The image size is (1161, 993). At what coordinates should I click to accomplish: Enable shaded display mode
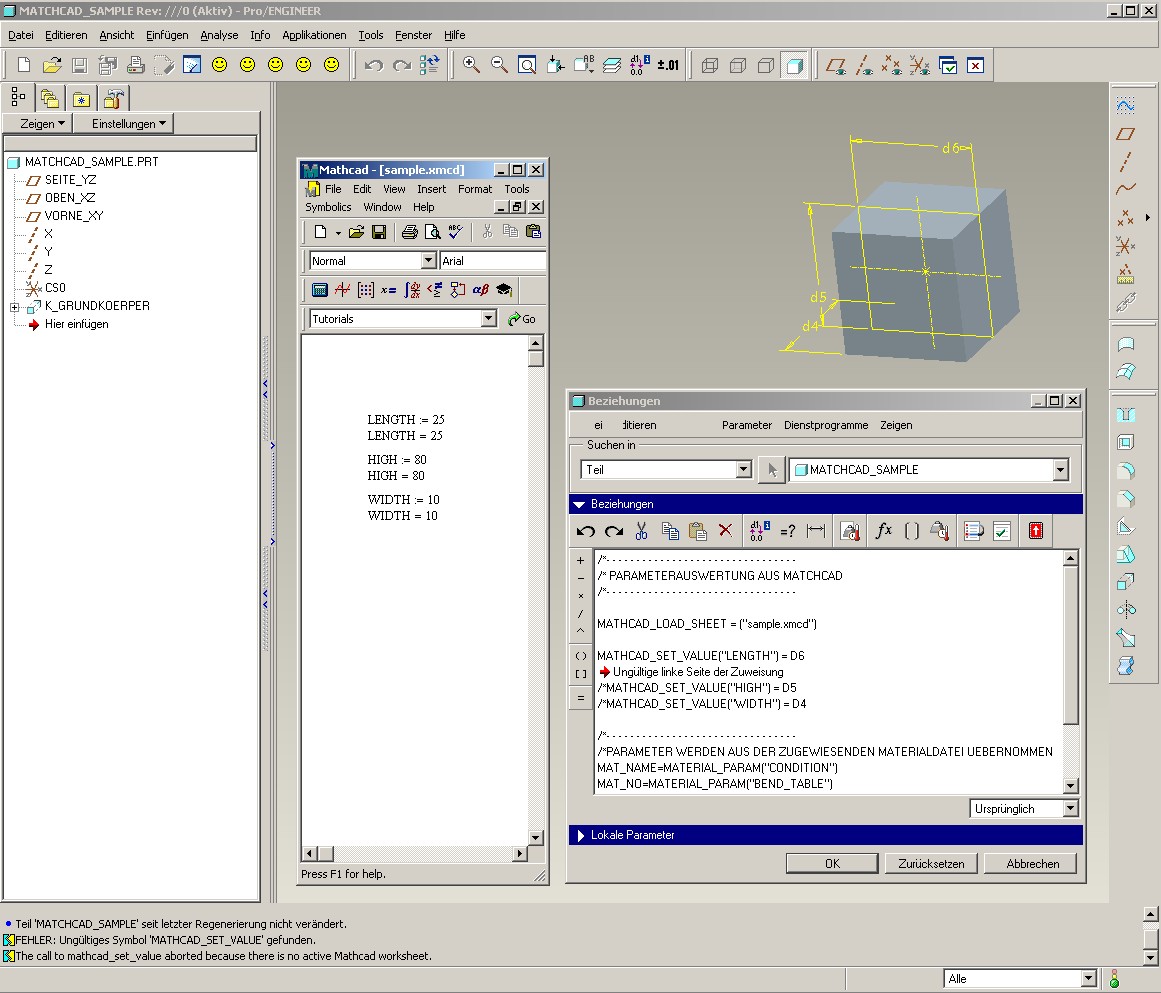(x=794, y=65)
